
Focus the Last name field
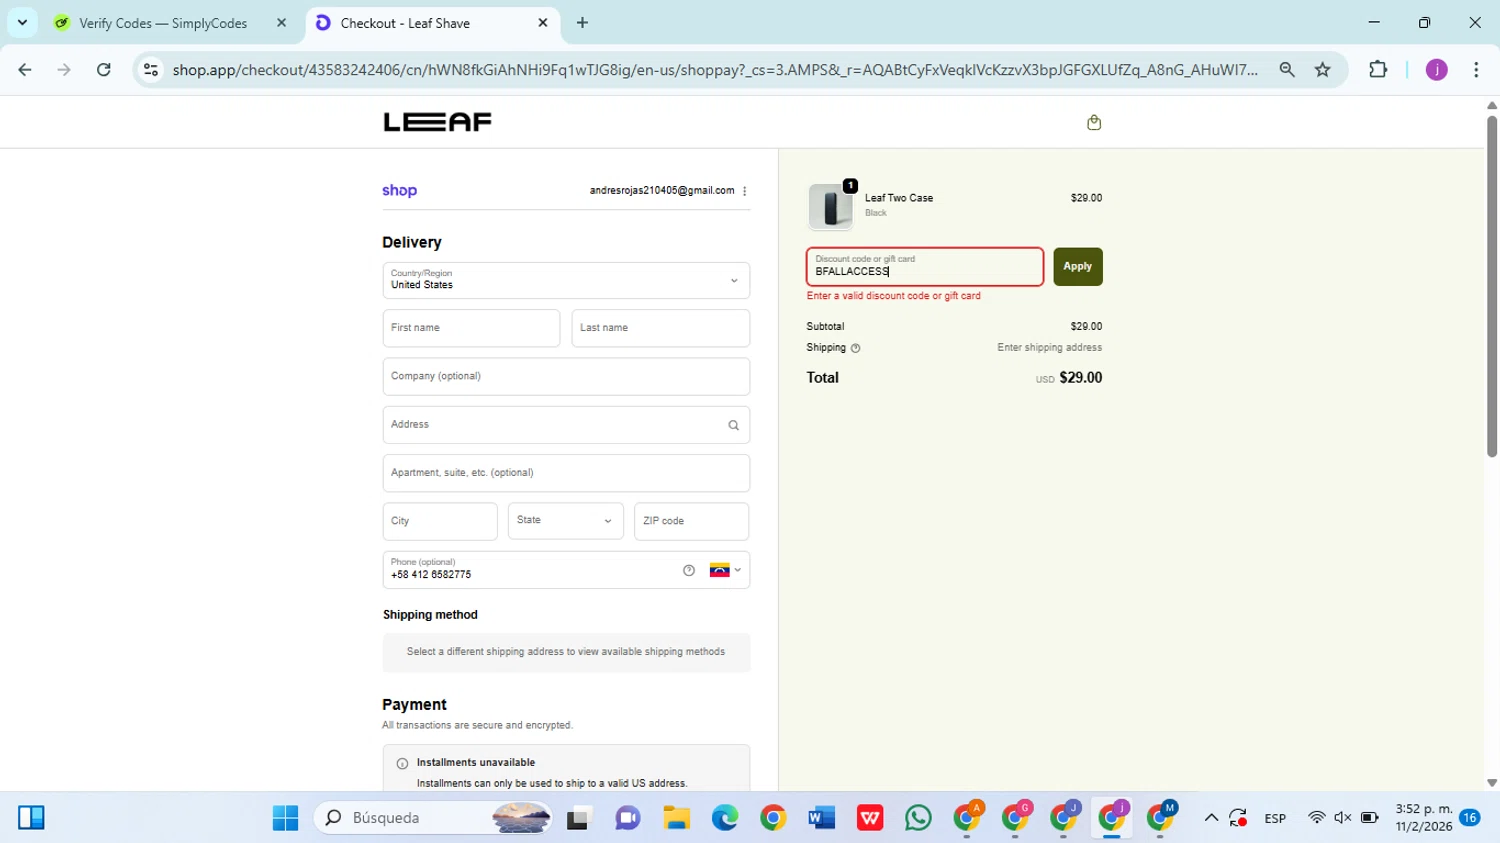[661, 328]
